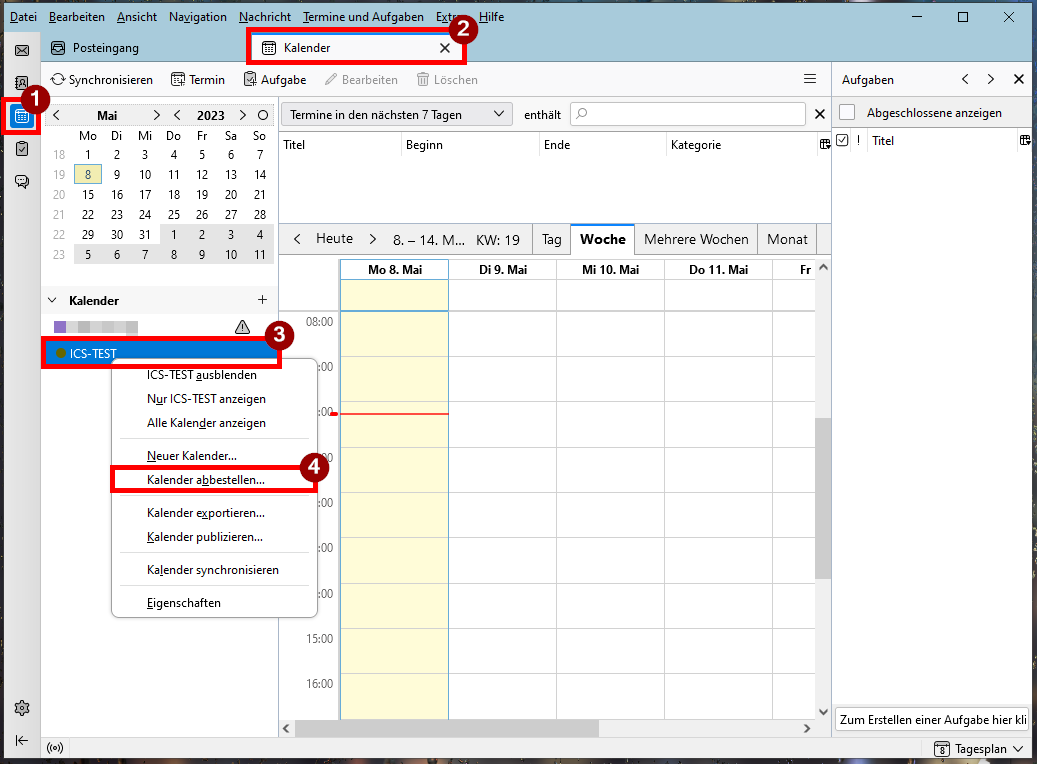Image resolution: width=1037 pixels, height=764 pixels.
Task: Collapse the spaces toolbar arrow icon
Action: coord(22,740)
